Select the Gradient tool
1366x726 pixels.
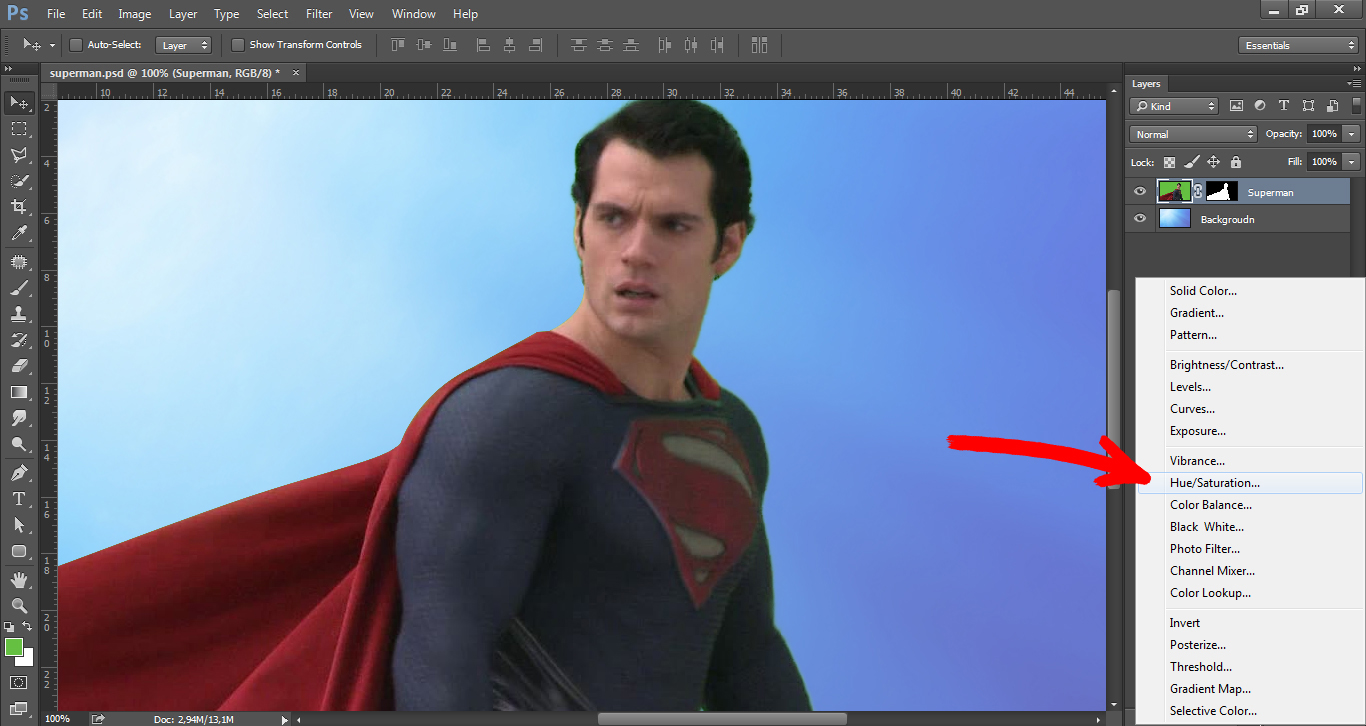click(18, 392)
